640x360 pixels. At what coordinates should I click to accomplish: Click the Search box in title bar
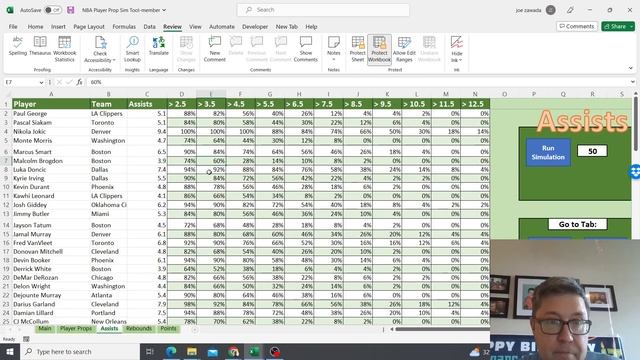tap(323, 10)
